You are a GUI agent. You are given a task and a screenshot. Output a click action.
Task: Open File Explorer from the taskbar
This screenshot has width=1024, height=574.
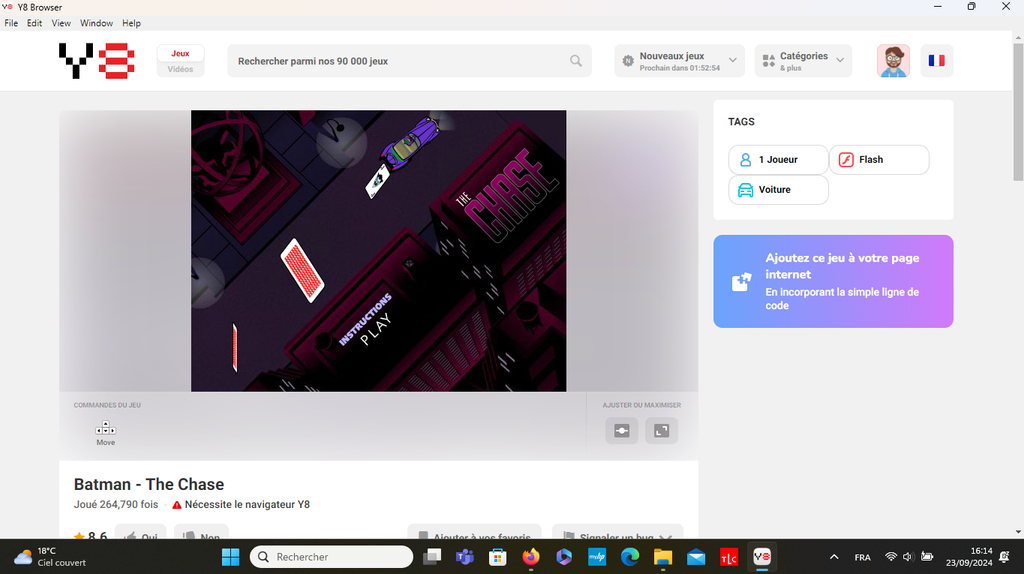662,557
